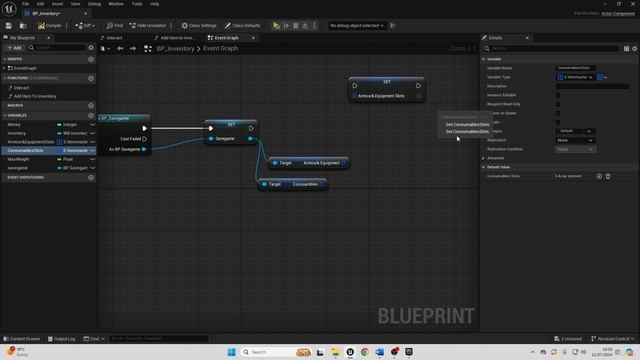This screenshot has width=640, height=360.
Task: Choose Set ConsumablesSlots from popup
Action: point(467,131)
